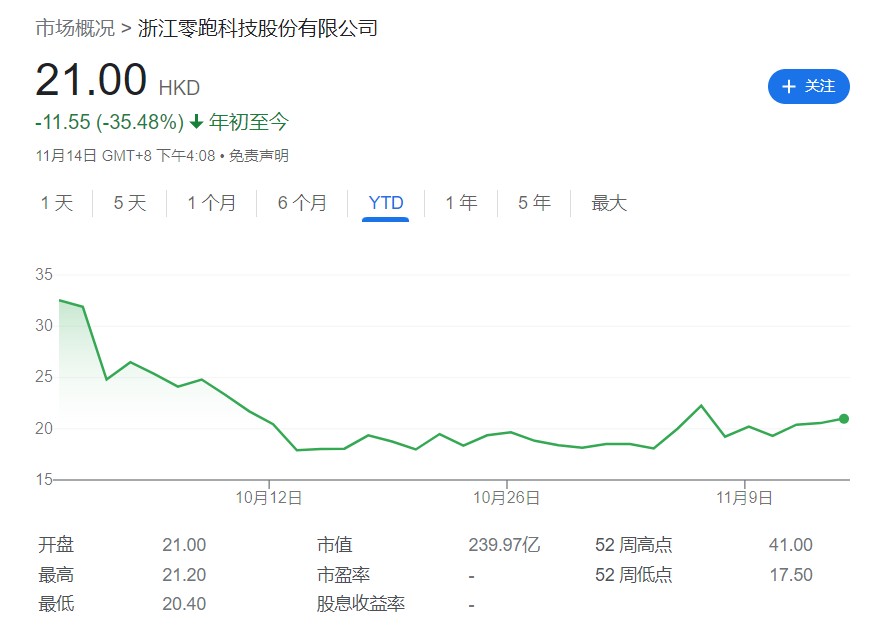Select the YTD tab
The width and height of the screenshot is (893, 628).
click(x=386, y=203)
